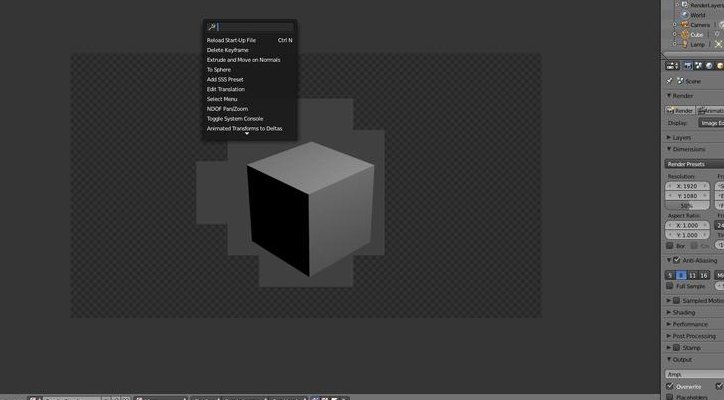Collapse the Anti-Aliasing panel triangle

point(669,261)
